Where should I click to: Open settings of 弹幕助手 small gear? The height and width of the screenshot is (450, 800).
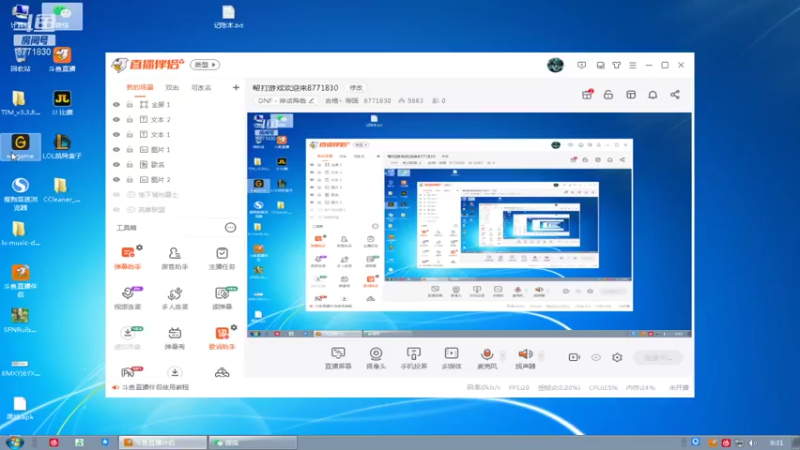(139, 247)
